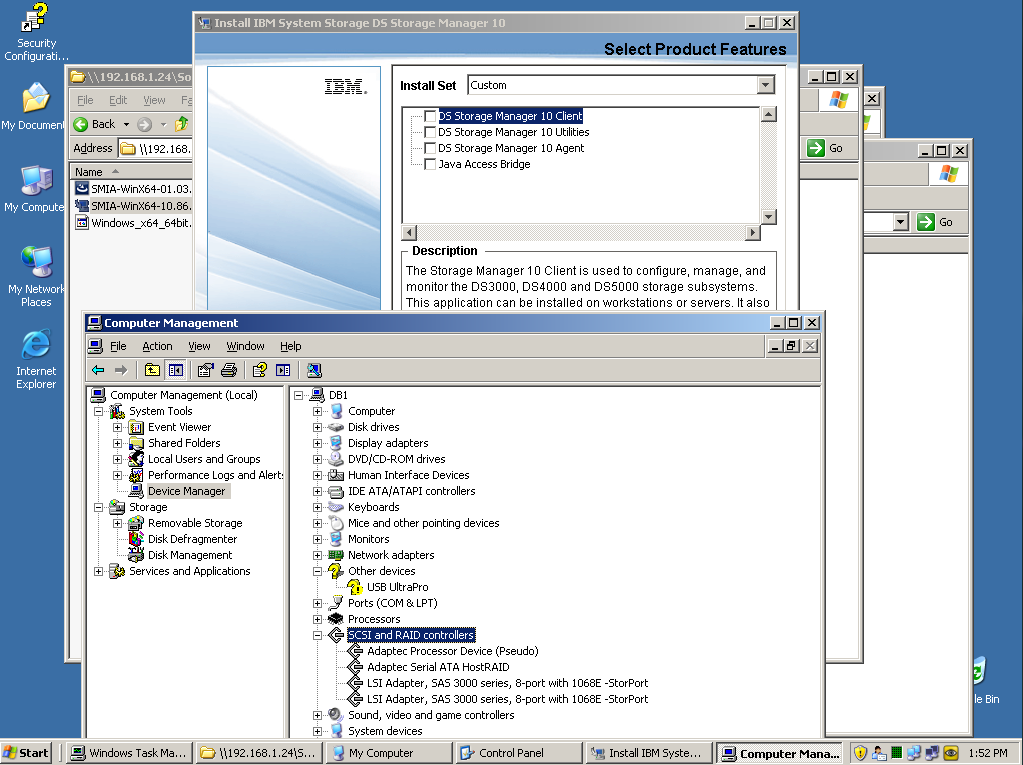Click the Back arrow in Computer Management toolbar

[98, 370]
